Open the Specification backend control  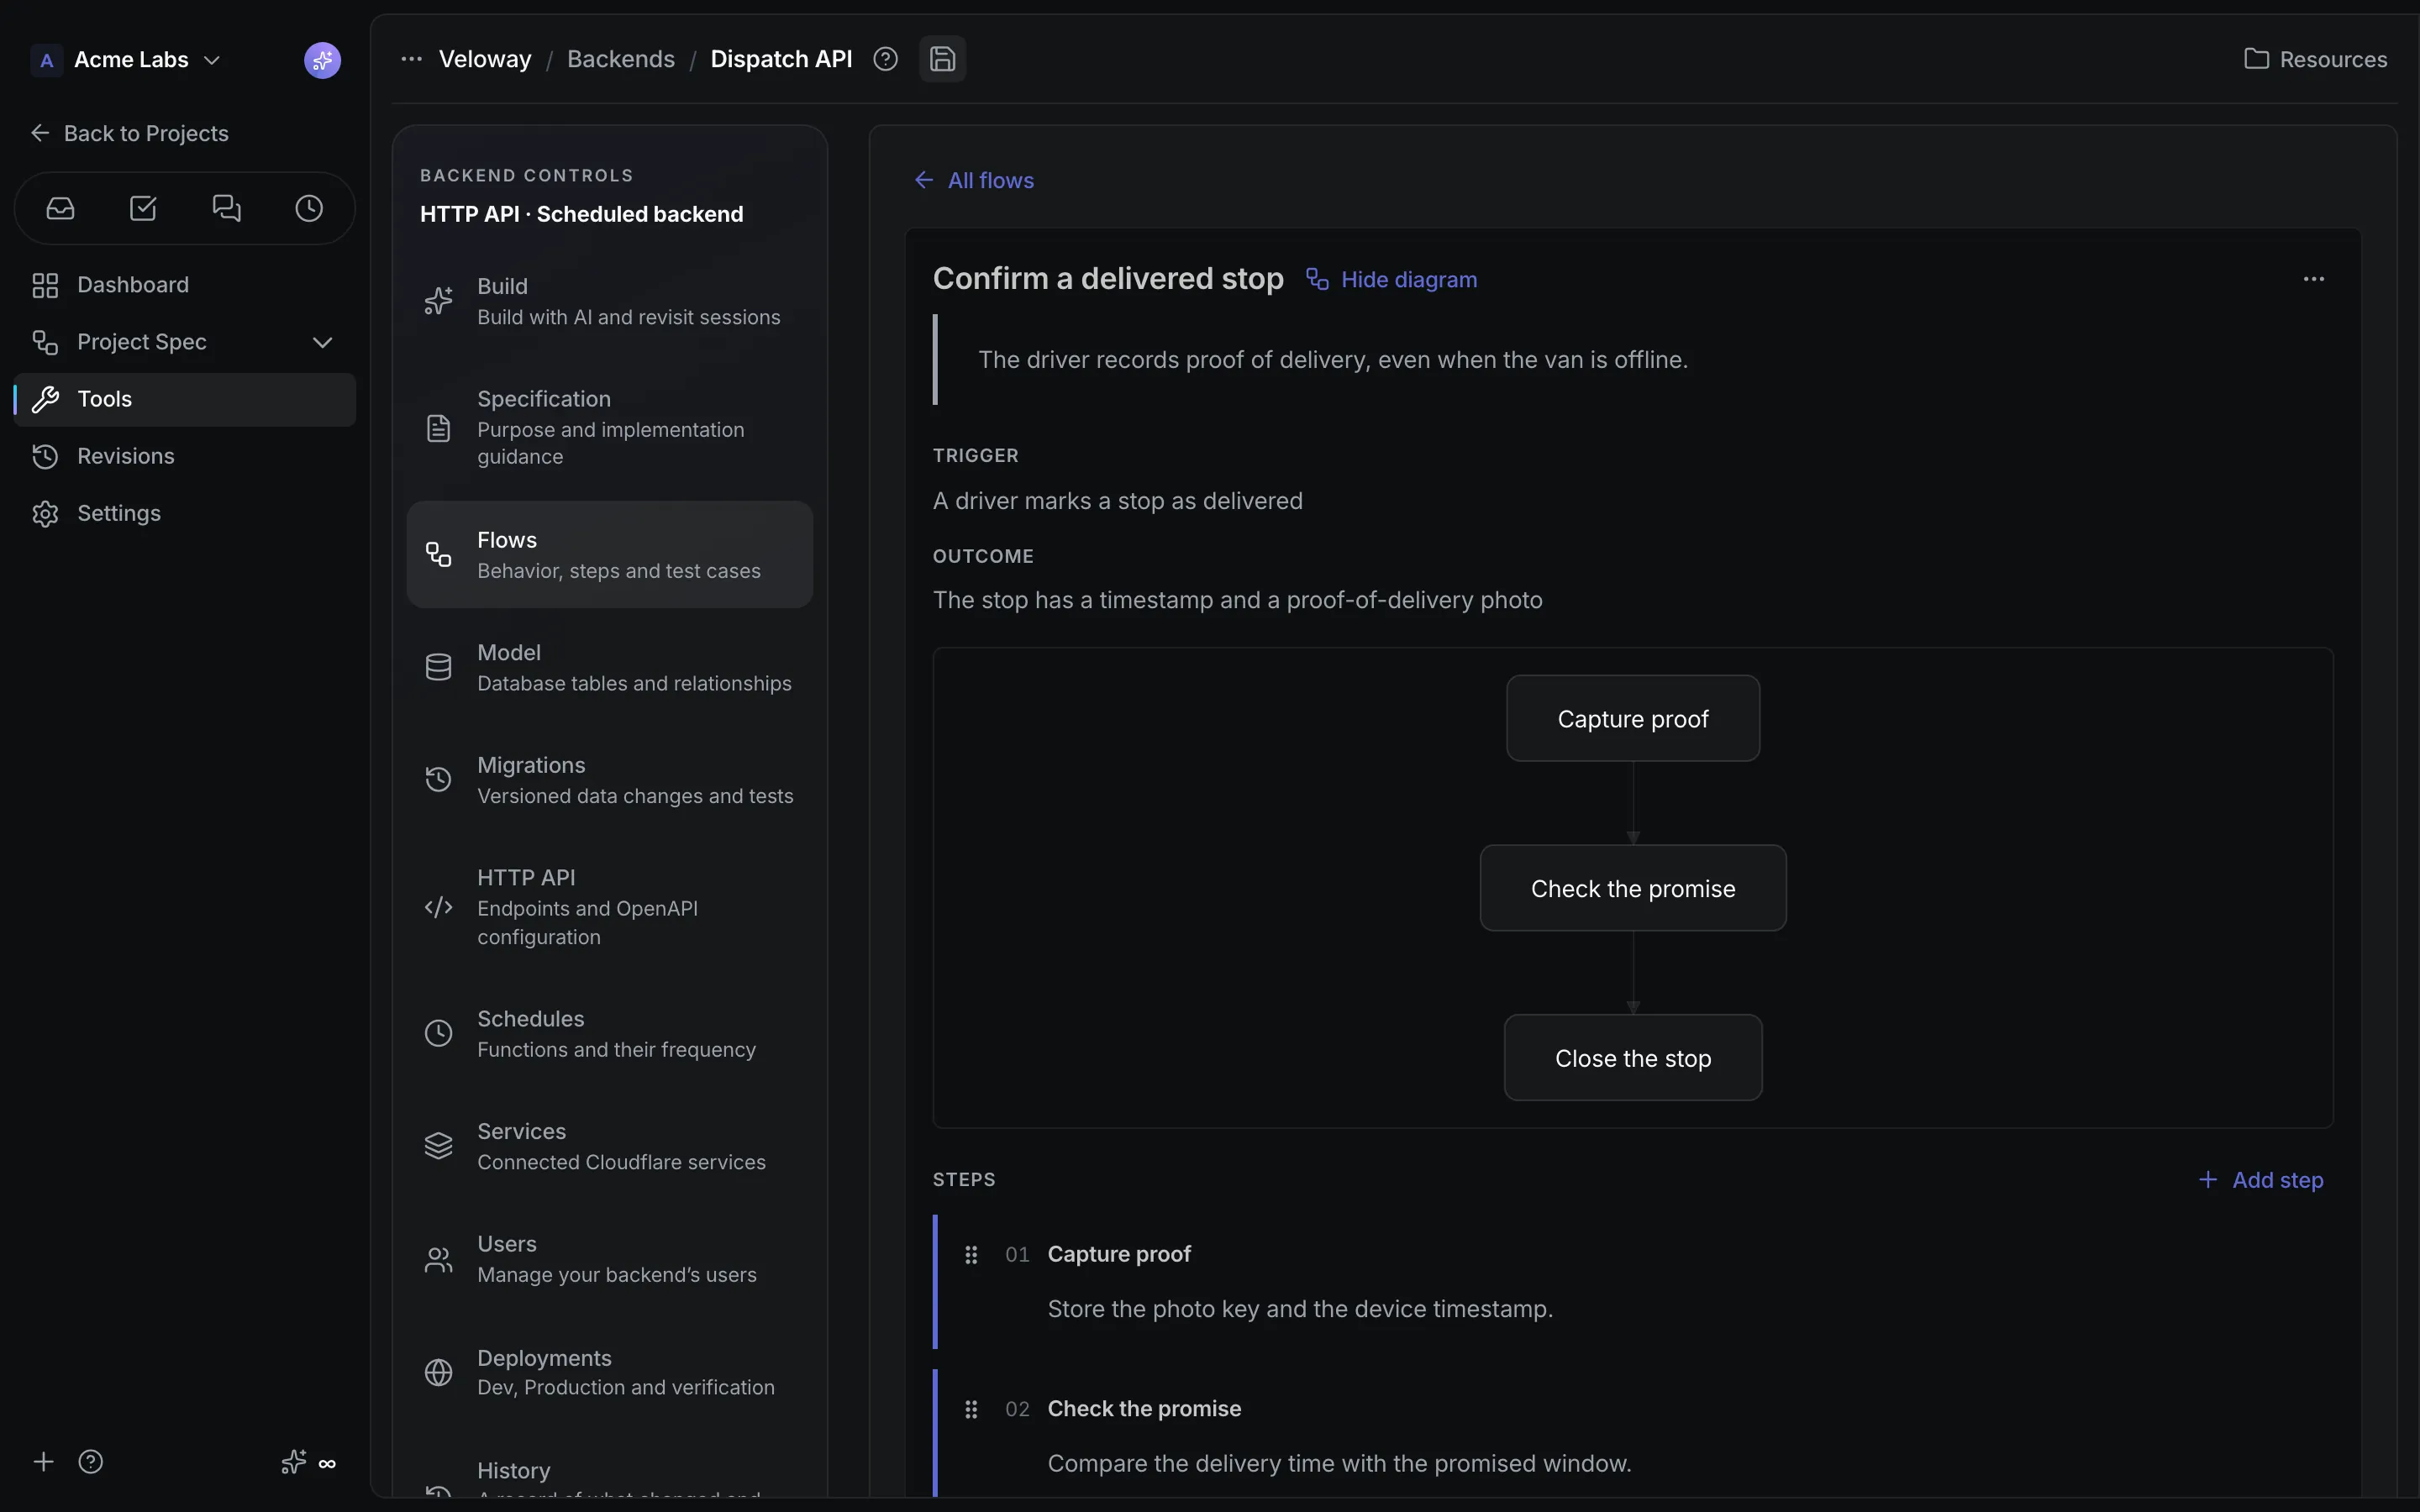pos(609,427)
